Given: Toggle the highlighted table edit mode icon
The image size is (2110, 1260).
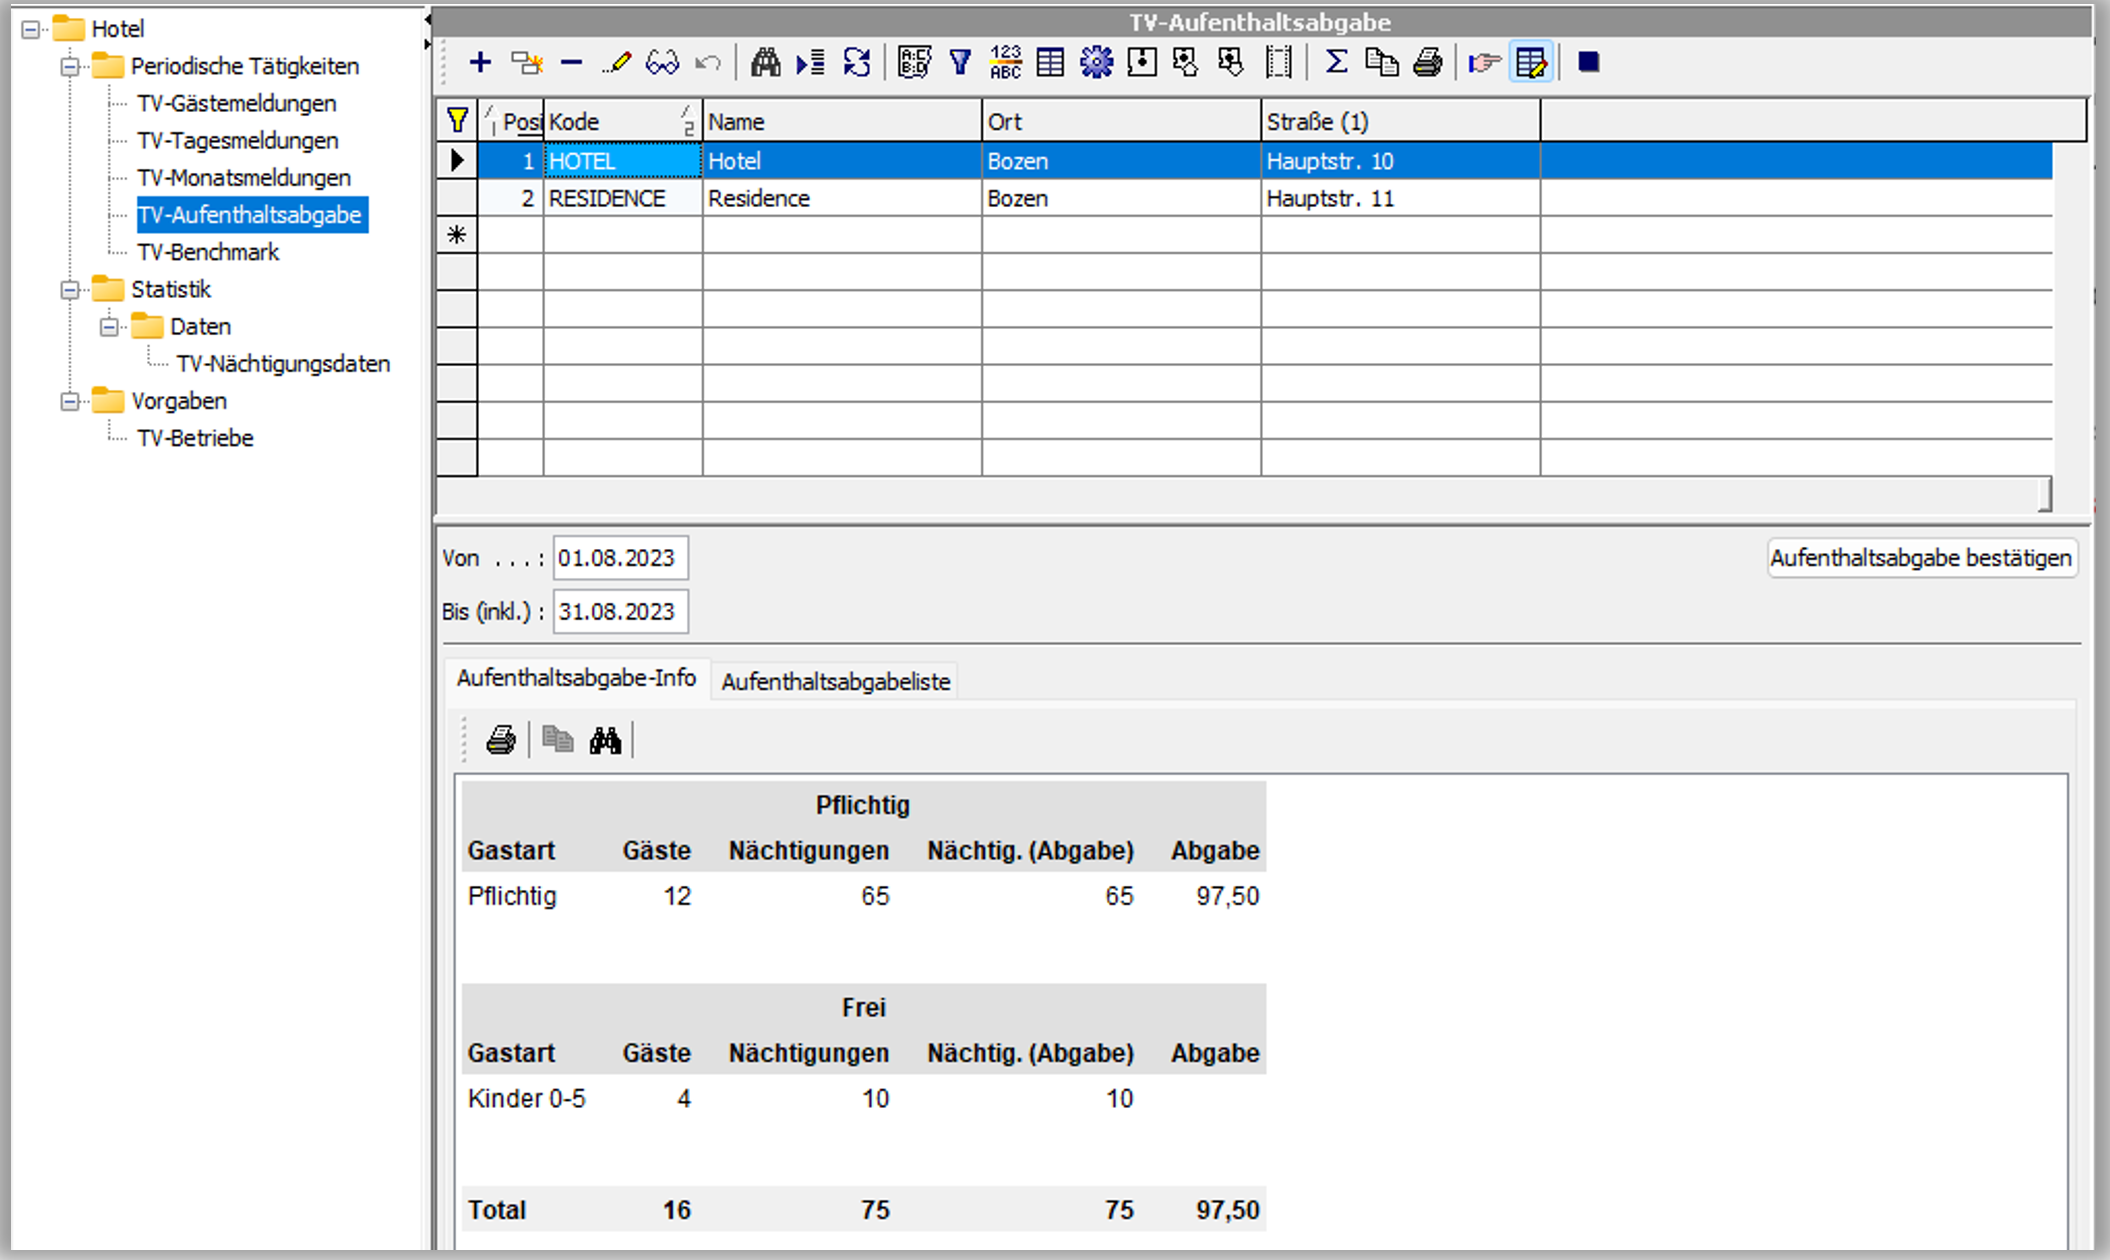Looking at the screenshot, I should [1531, 63].
